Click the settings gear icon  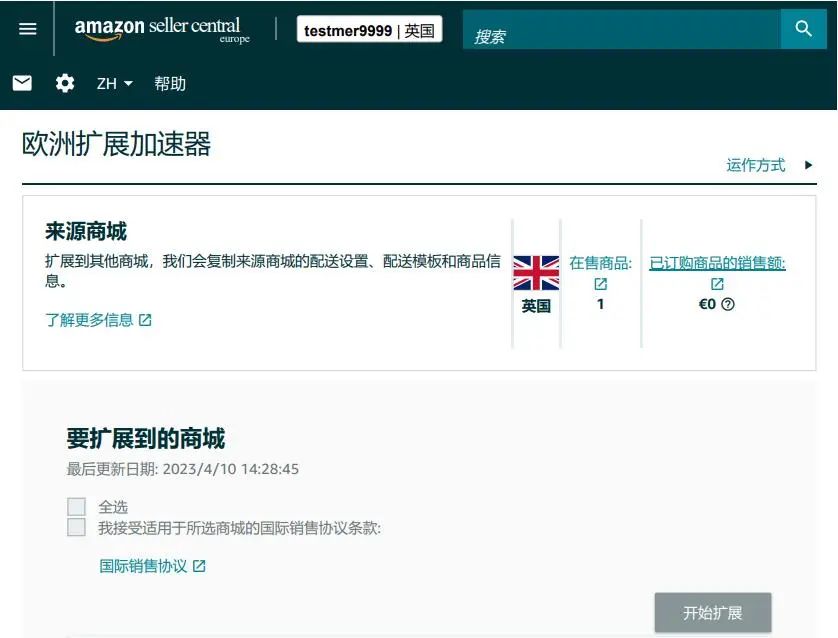[64, 83]
